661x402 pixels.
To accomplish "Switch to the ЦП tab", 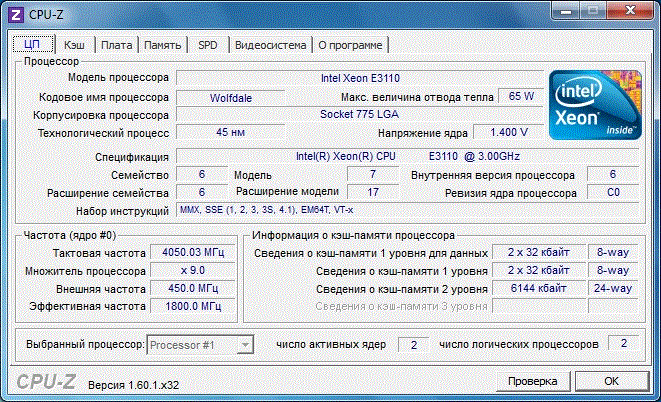I will point(32,45).
